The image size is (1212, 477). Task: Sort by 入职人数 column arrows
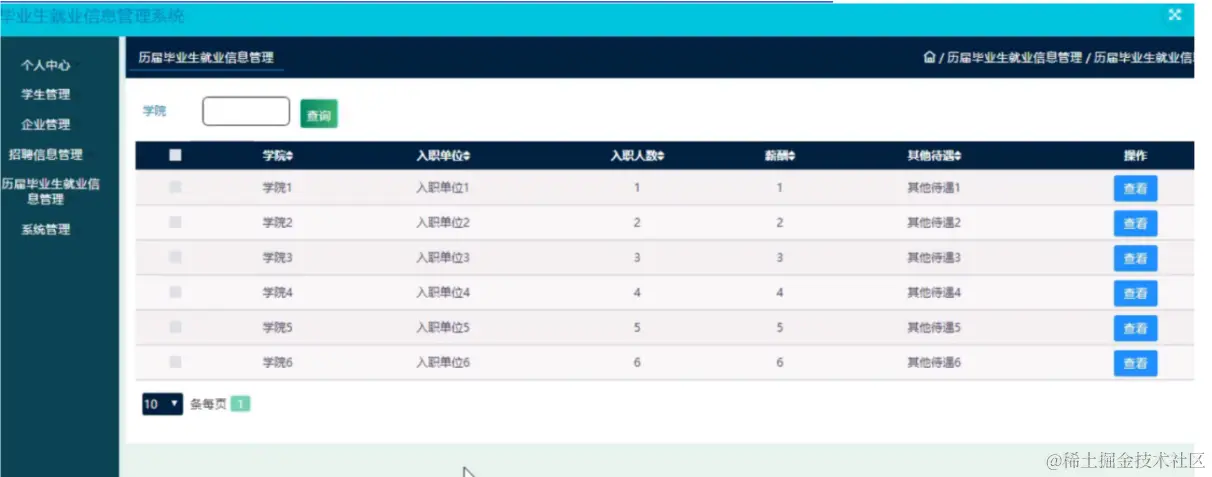[x=660, y=156]
